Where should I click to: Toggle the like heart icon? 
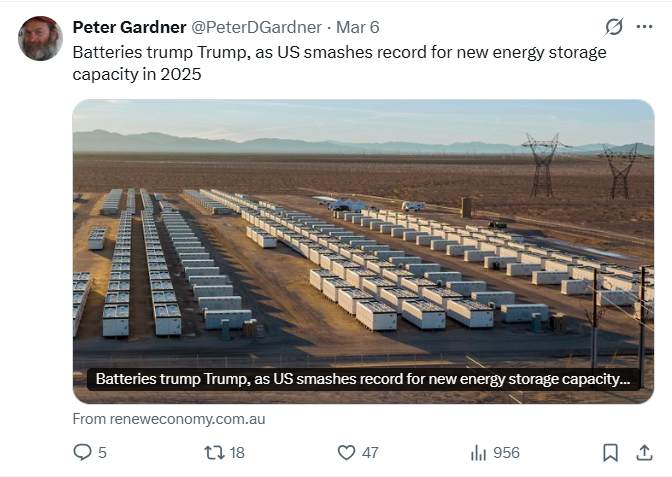[346, 453]
